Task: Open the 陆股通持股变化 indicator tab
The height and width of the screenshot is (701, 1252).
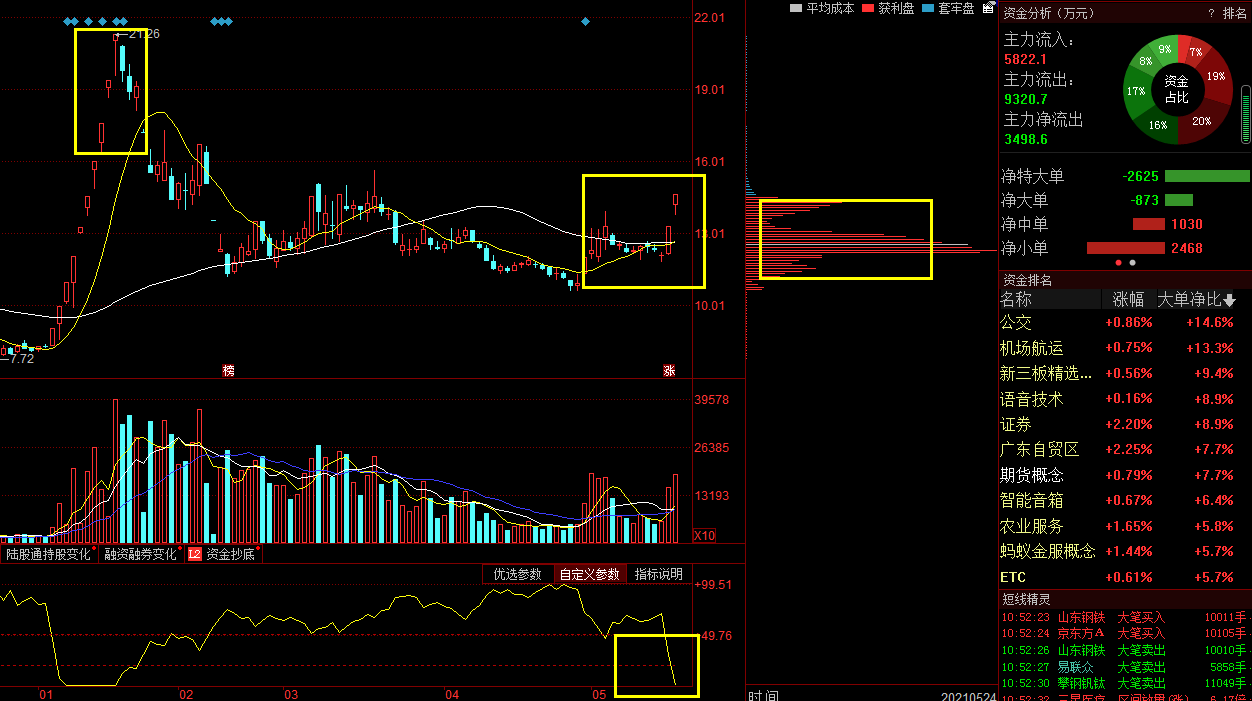Action: click(x=48, y=554)
